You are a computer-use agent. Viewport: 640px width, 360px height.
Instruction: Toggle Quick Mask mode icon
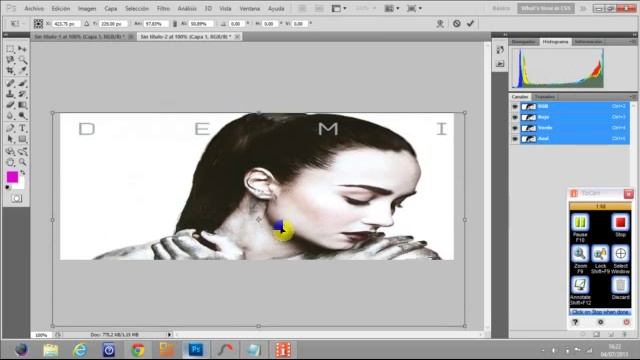tap(16, 198)
